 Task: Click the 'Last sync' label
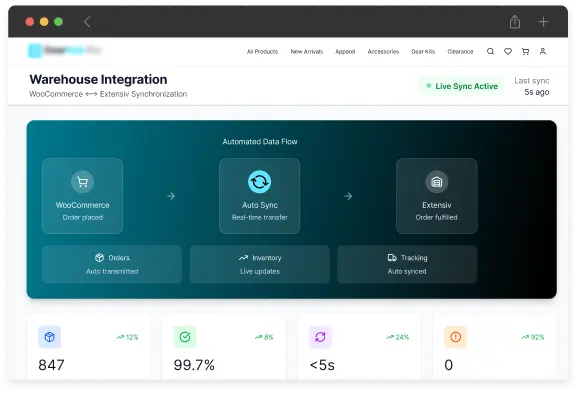point(532,81)
